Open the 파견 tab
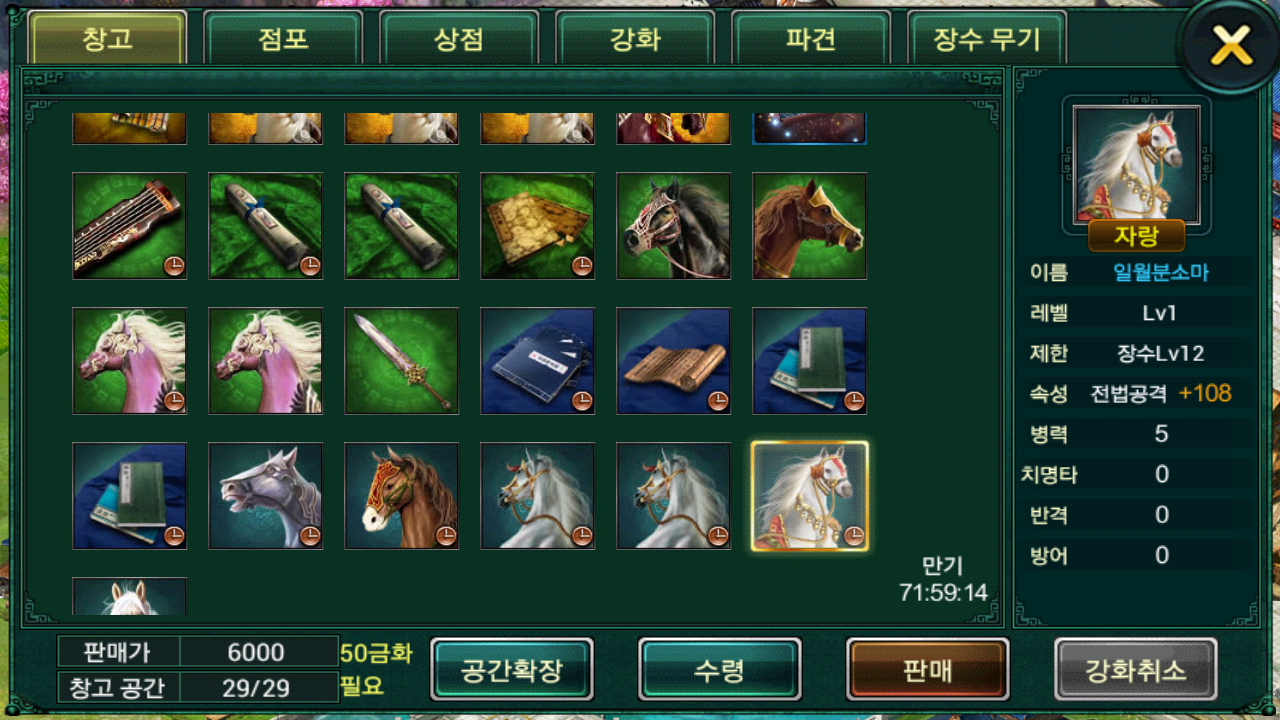This screenshot has width=1280, height=720. point(811,39)
